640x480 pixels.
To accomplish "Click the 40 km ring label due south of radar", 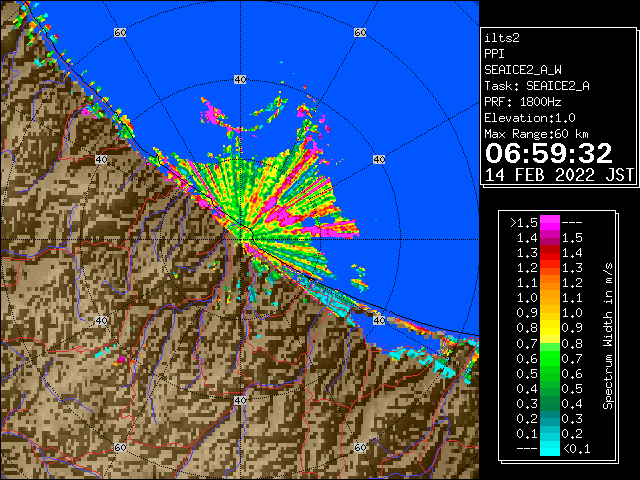I will (x=240, y=400).
